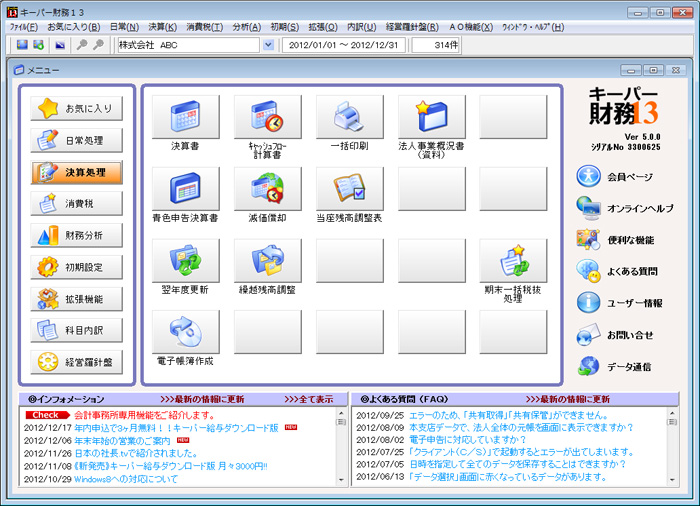The height and width of the screenshot is (506, 700).
Task: Open the 経営羅針盤(R) menu
Action: click(x=412, y=27)
